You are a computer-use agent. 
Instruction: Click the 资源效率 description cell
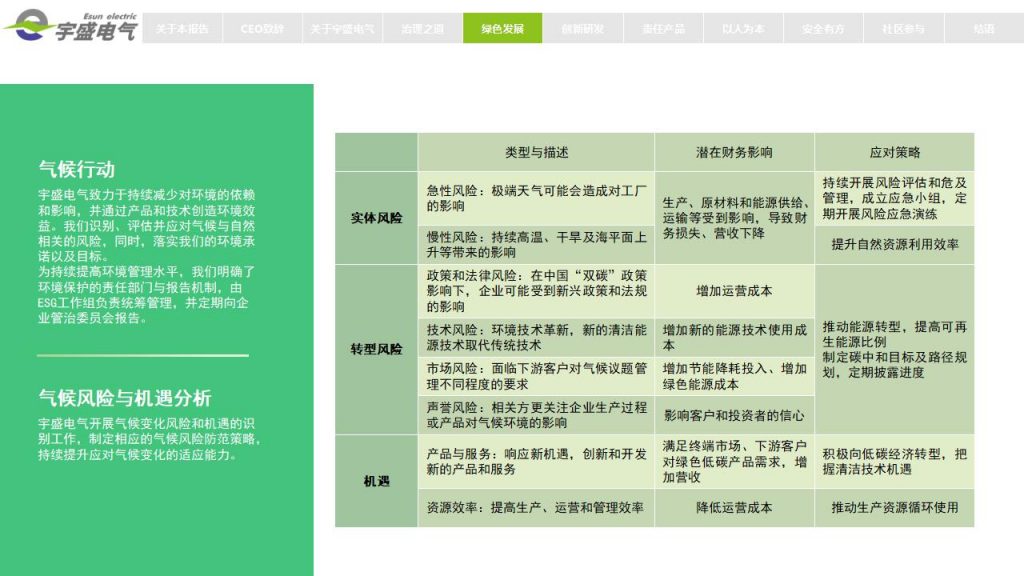pos(536,508)
